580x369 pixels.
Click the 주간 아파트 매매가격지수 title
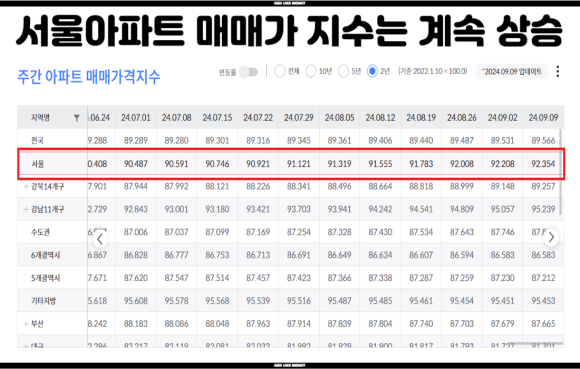89,77
